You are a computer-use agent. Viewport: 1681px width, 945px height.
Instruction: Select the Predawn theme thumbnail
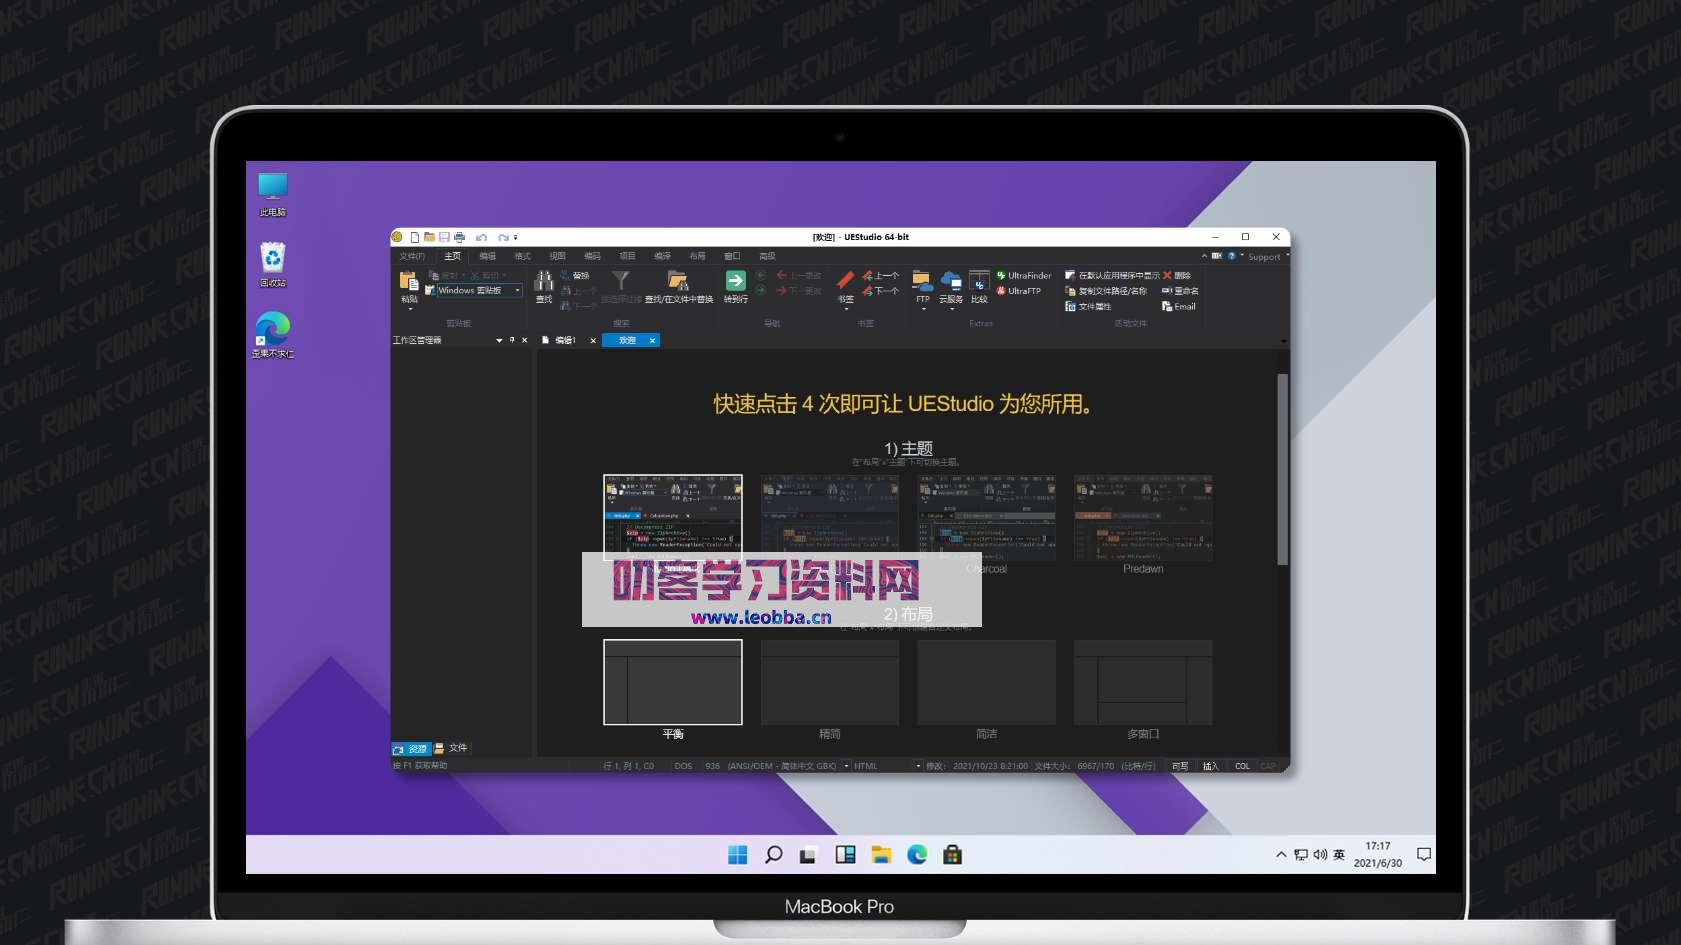[1143, 517]
